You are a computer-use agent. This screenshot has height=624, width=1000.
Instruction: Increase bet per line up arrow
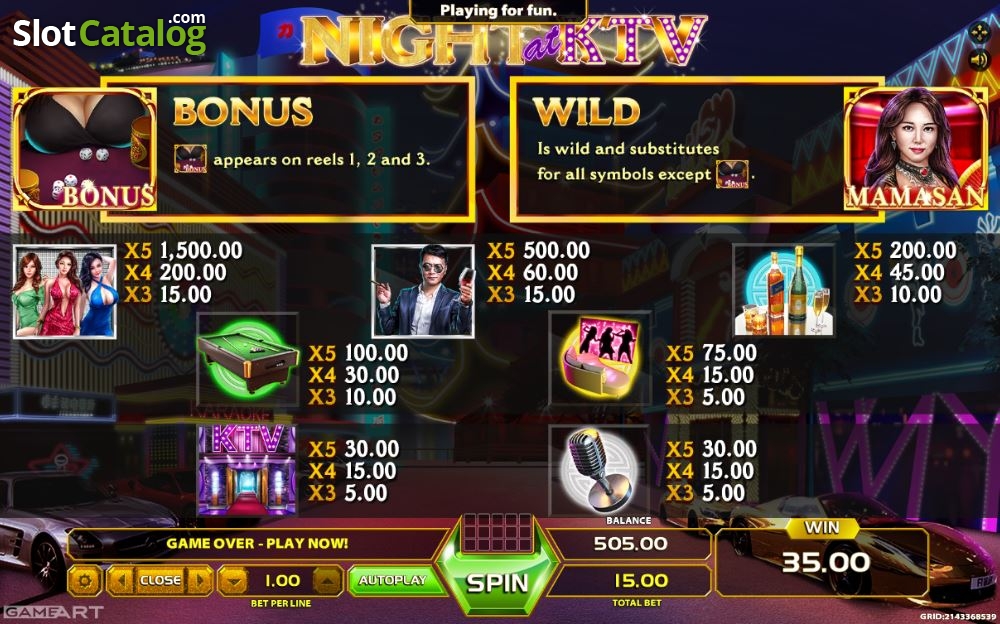click(328, 581)
